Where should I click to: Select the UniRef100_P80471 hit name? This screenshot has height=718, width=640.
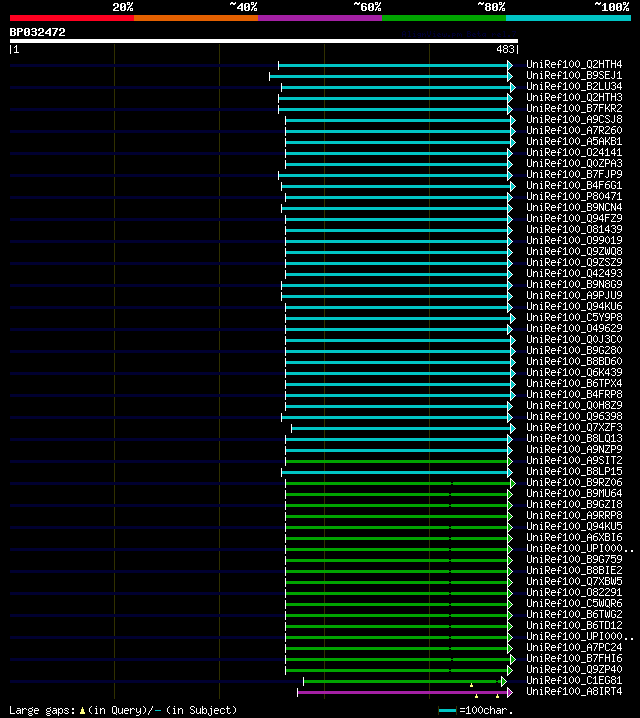point(574,196)
